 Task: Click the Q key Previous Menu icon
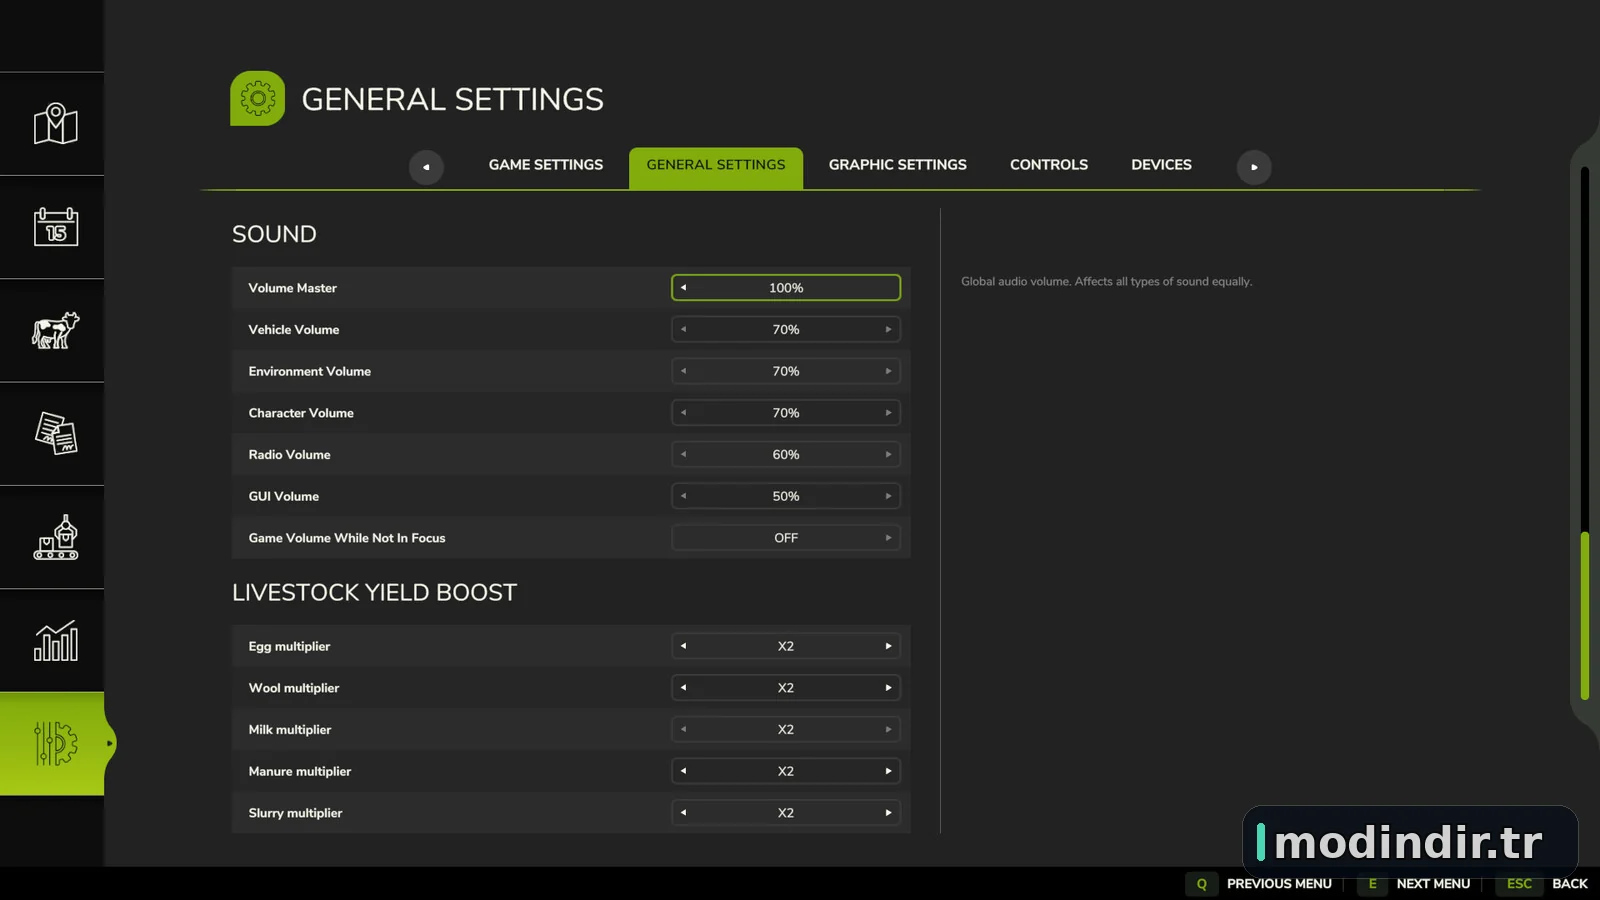tap(1201, 884)
